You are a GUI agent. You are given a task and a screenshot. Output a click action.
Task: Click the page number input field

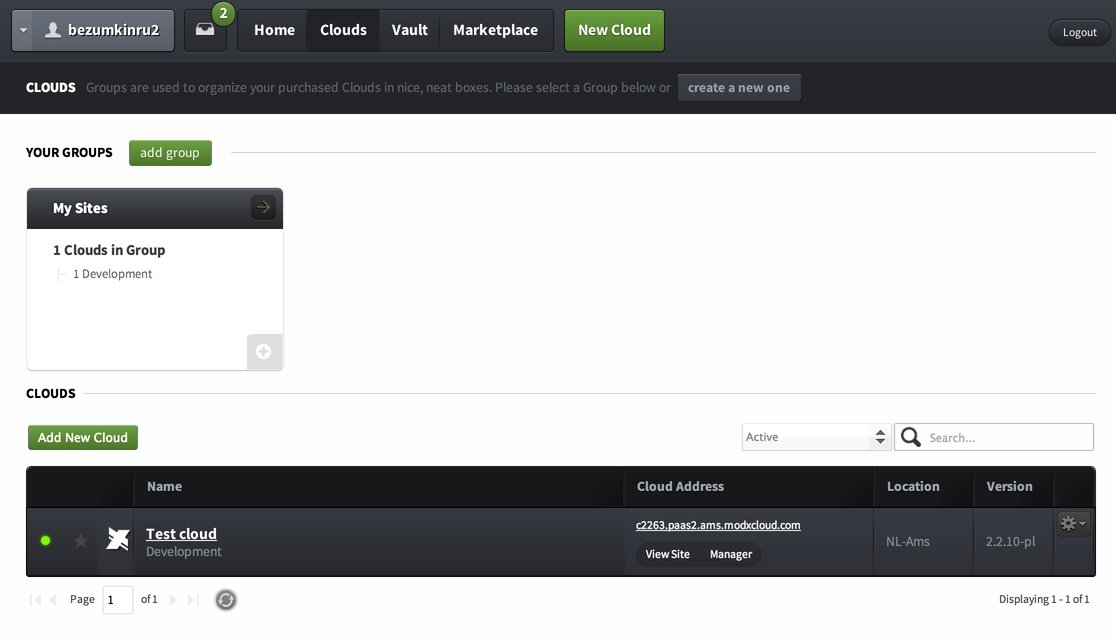coord(117,600)
